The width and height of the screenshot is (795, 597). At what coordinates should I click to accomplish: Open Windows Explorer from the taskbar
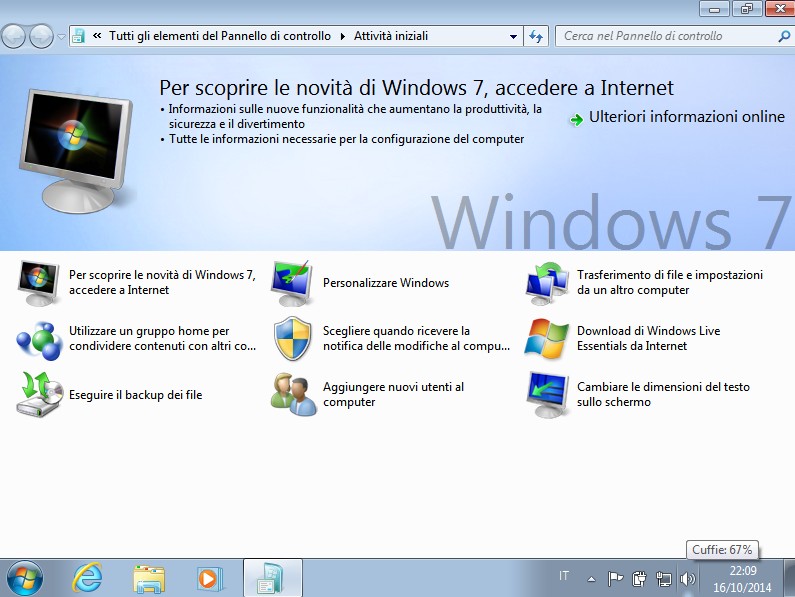[149, 579]
